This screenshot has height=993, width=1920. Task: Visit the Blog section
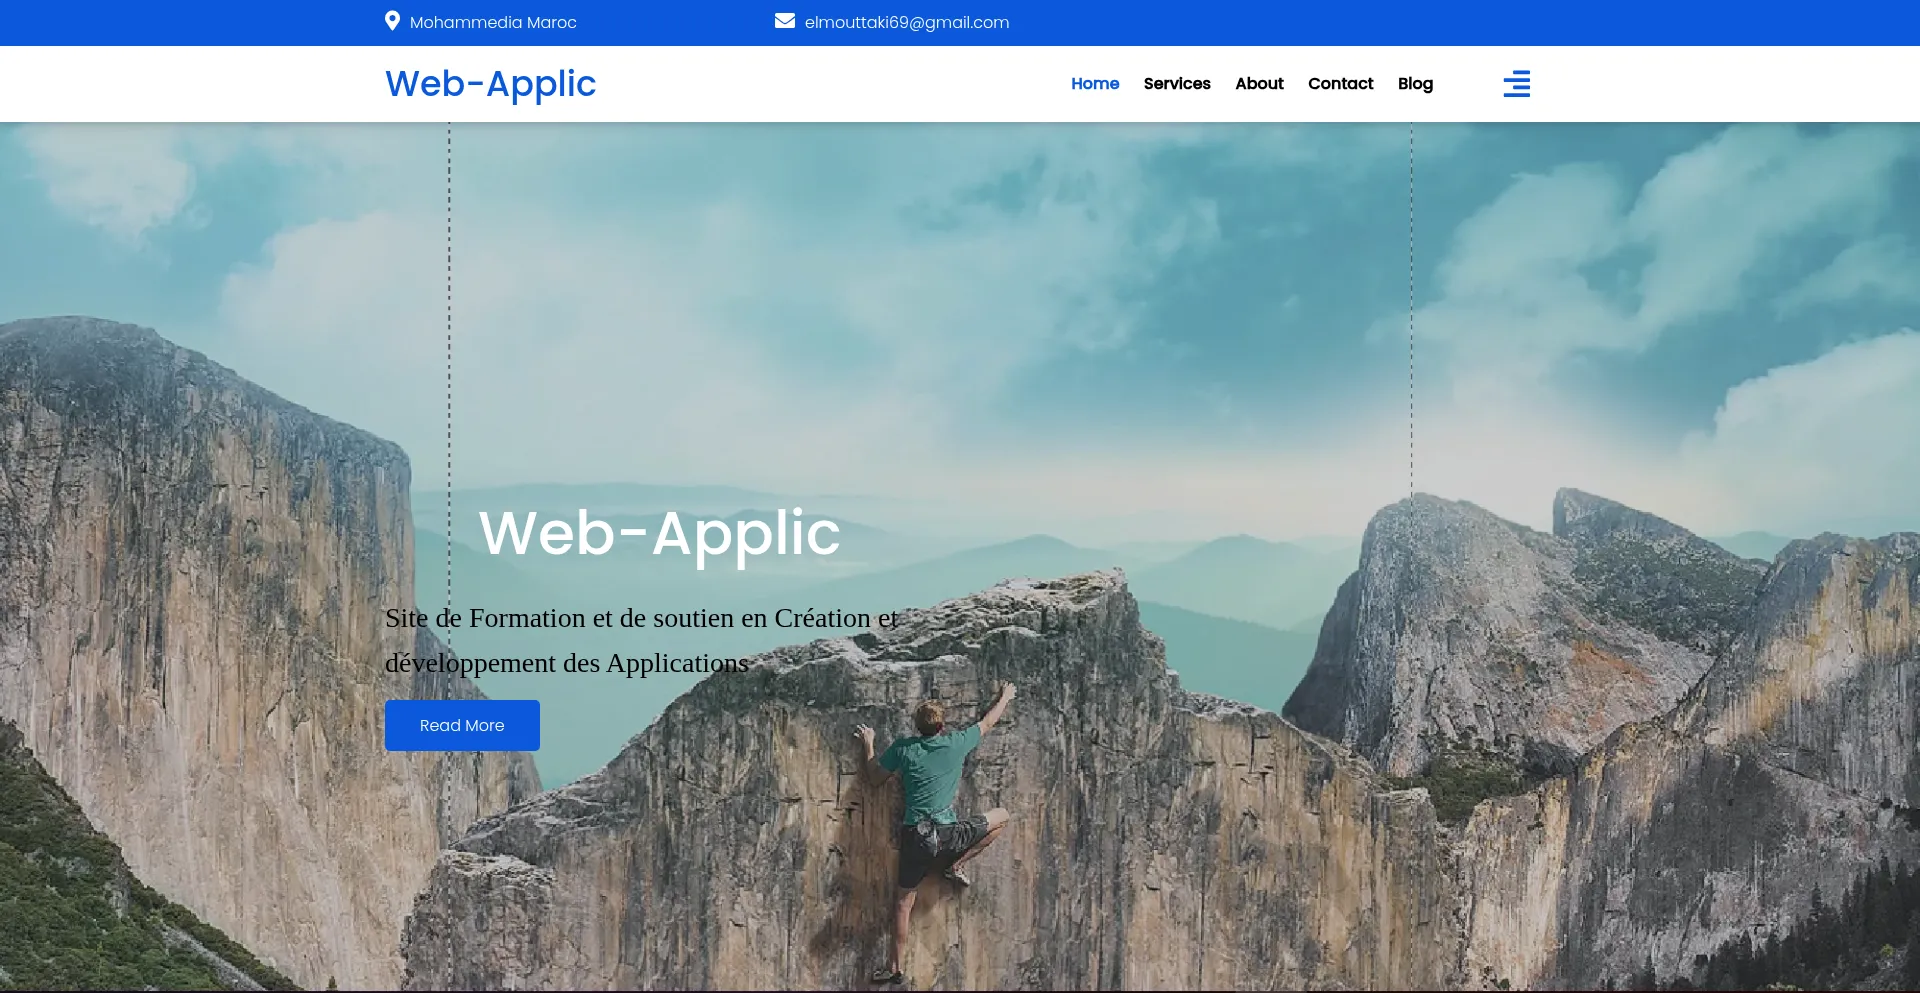pos(1414,84)
